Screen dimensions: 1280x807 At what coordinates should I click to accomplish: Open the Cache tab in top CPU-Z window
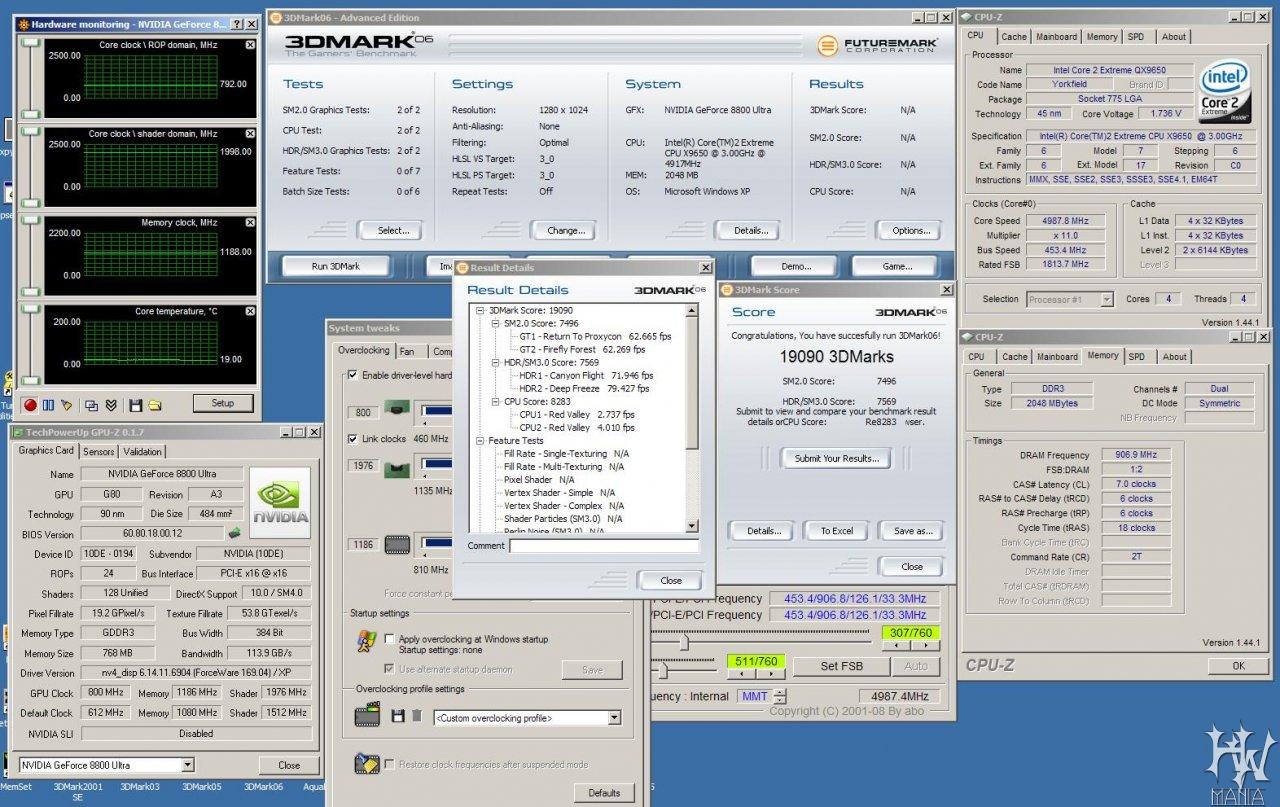tap(1014, 37)
